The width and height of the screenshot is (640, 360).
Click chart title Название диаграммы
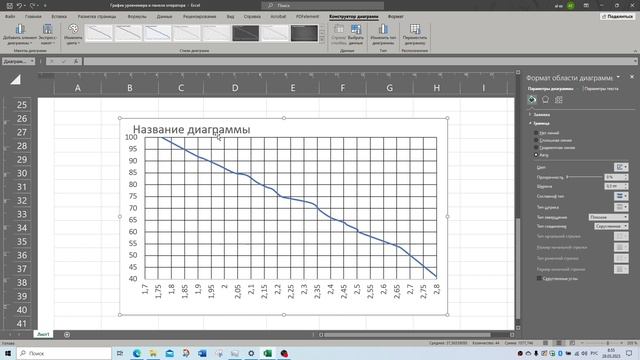click(191, 129)
